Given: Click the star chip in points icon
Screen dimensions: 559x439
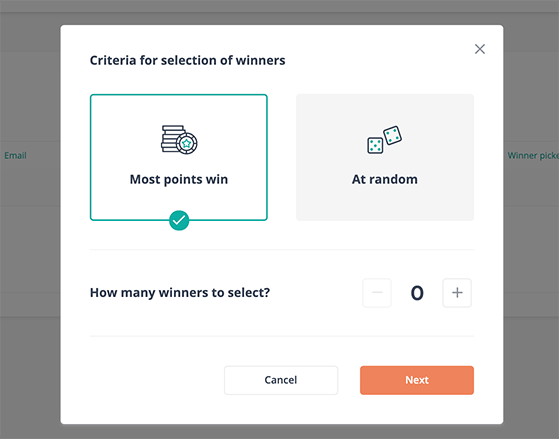Looking at the screenshot, I should point(187,143).
